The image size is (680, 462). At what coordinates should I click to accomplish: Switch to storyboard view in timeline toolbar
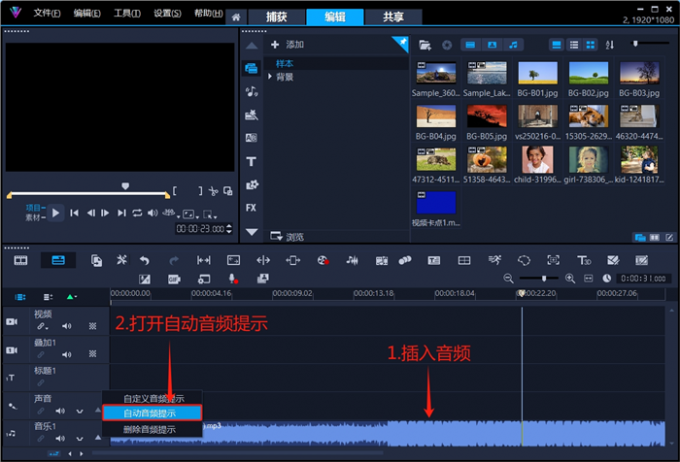tap(21, 260)
